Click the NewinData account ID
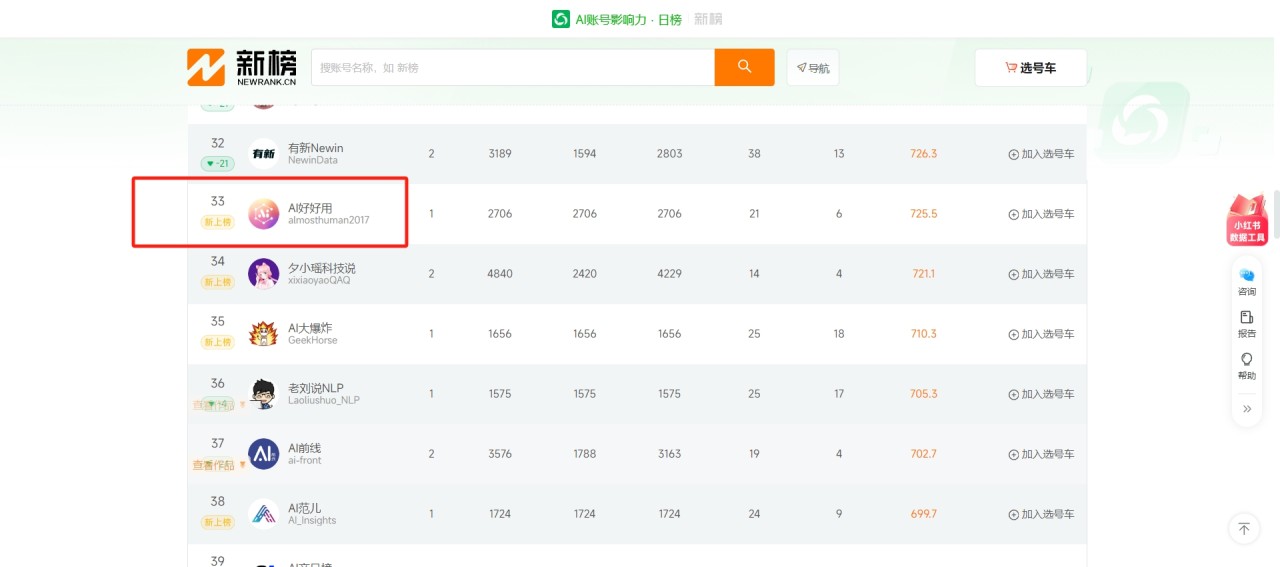The height and width of the screenshot is (567, 1280). 313,160
